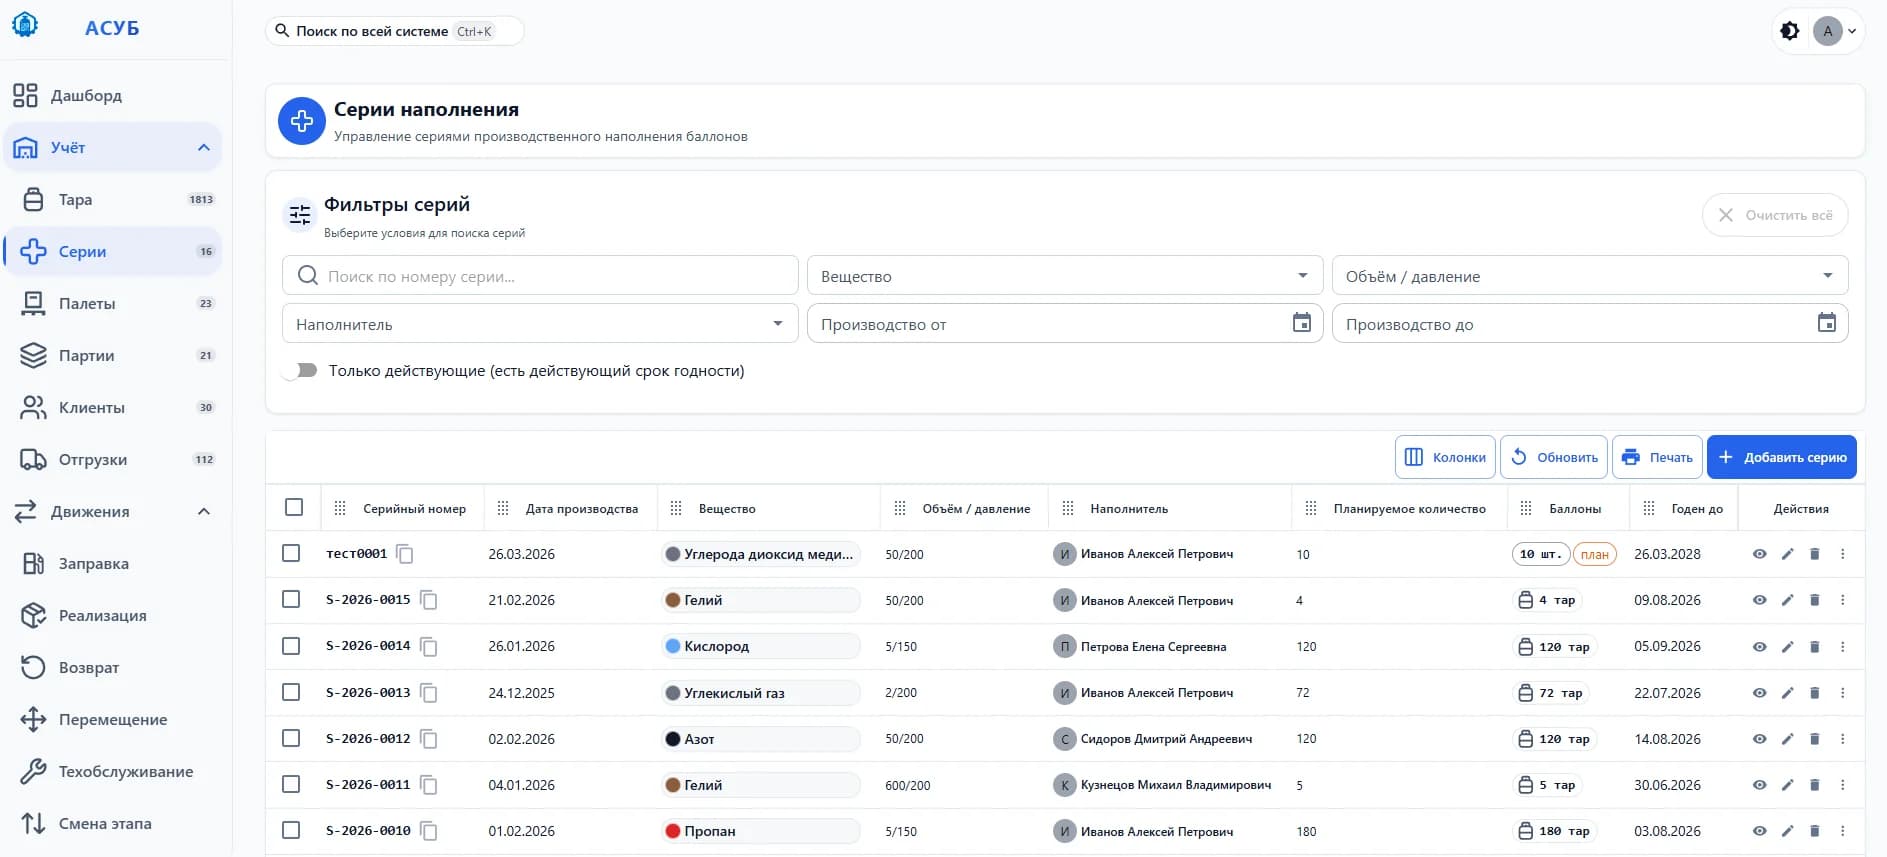Enable Только действующие switch
Screen dimensions: 1887x857
pos(300,371)
